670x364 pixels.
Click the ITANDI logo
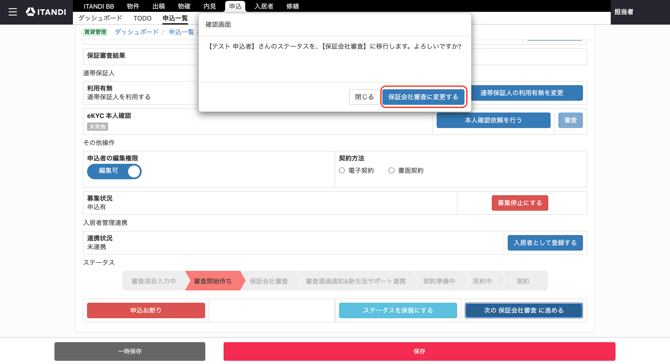tap(46, 12)
